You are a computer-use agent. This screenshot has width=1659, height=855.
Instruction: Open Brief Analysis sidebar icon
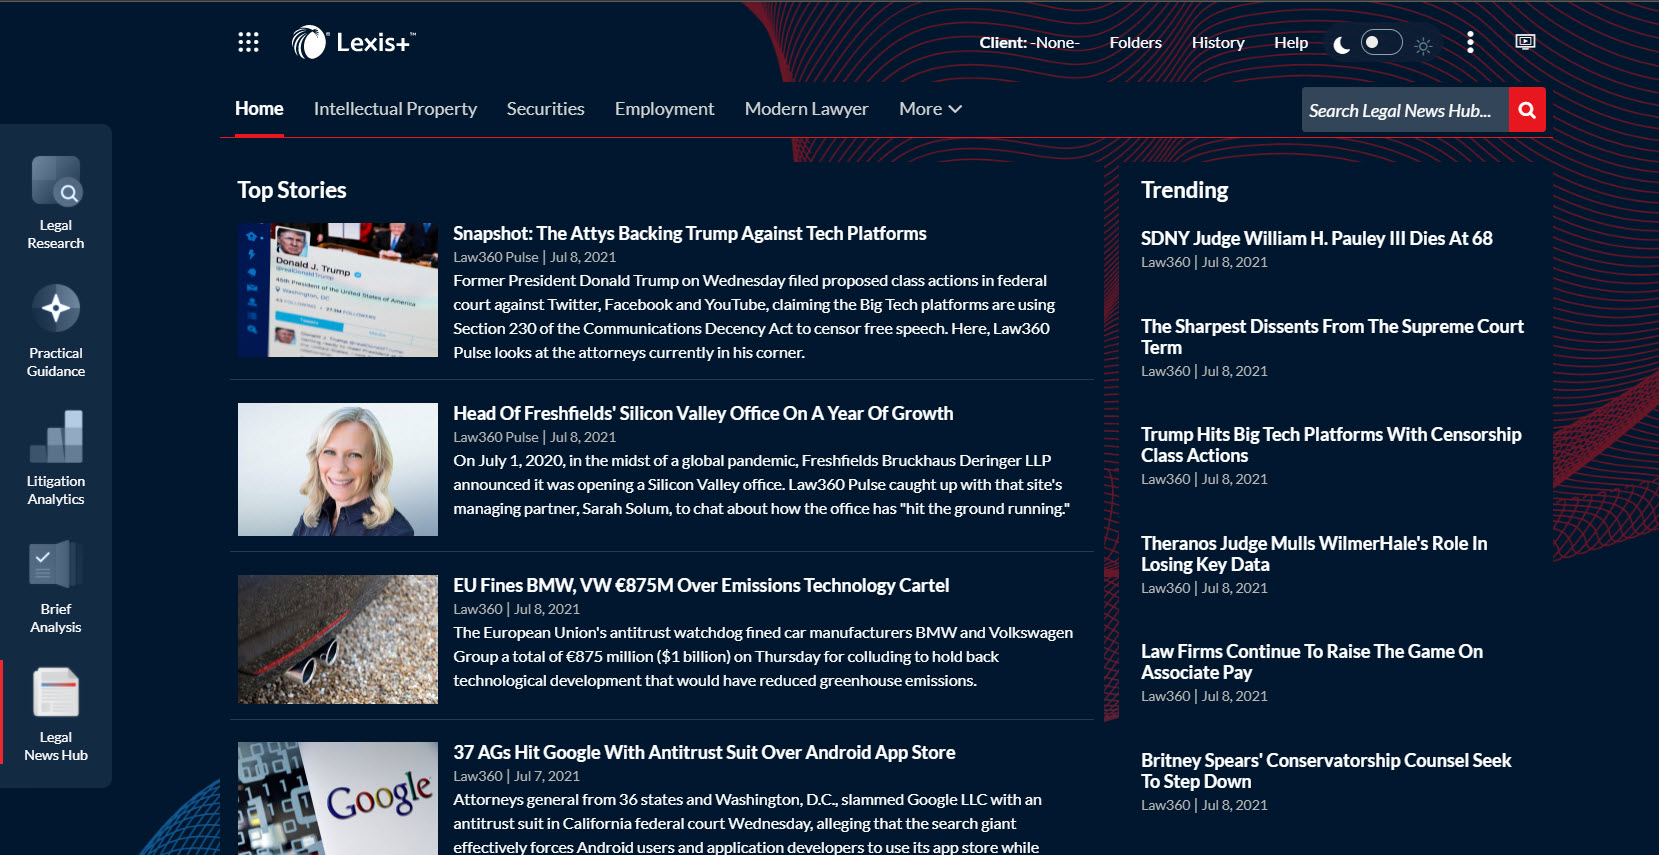coord(56,587)
